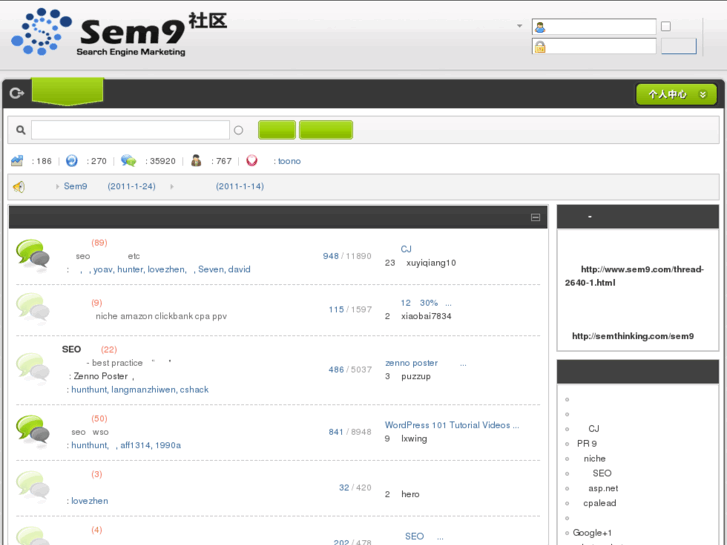Click forum icon of the SEO (22) board
This screenshot has width=727, height=545.
point(32,368)
